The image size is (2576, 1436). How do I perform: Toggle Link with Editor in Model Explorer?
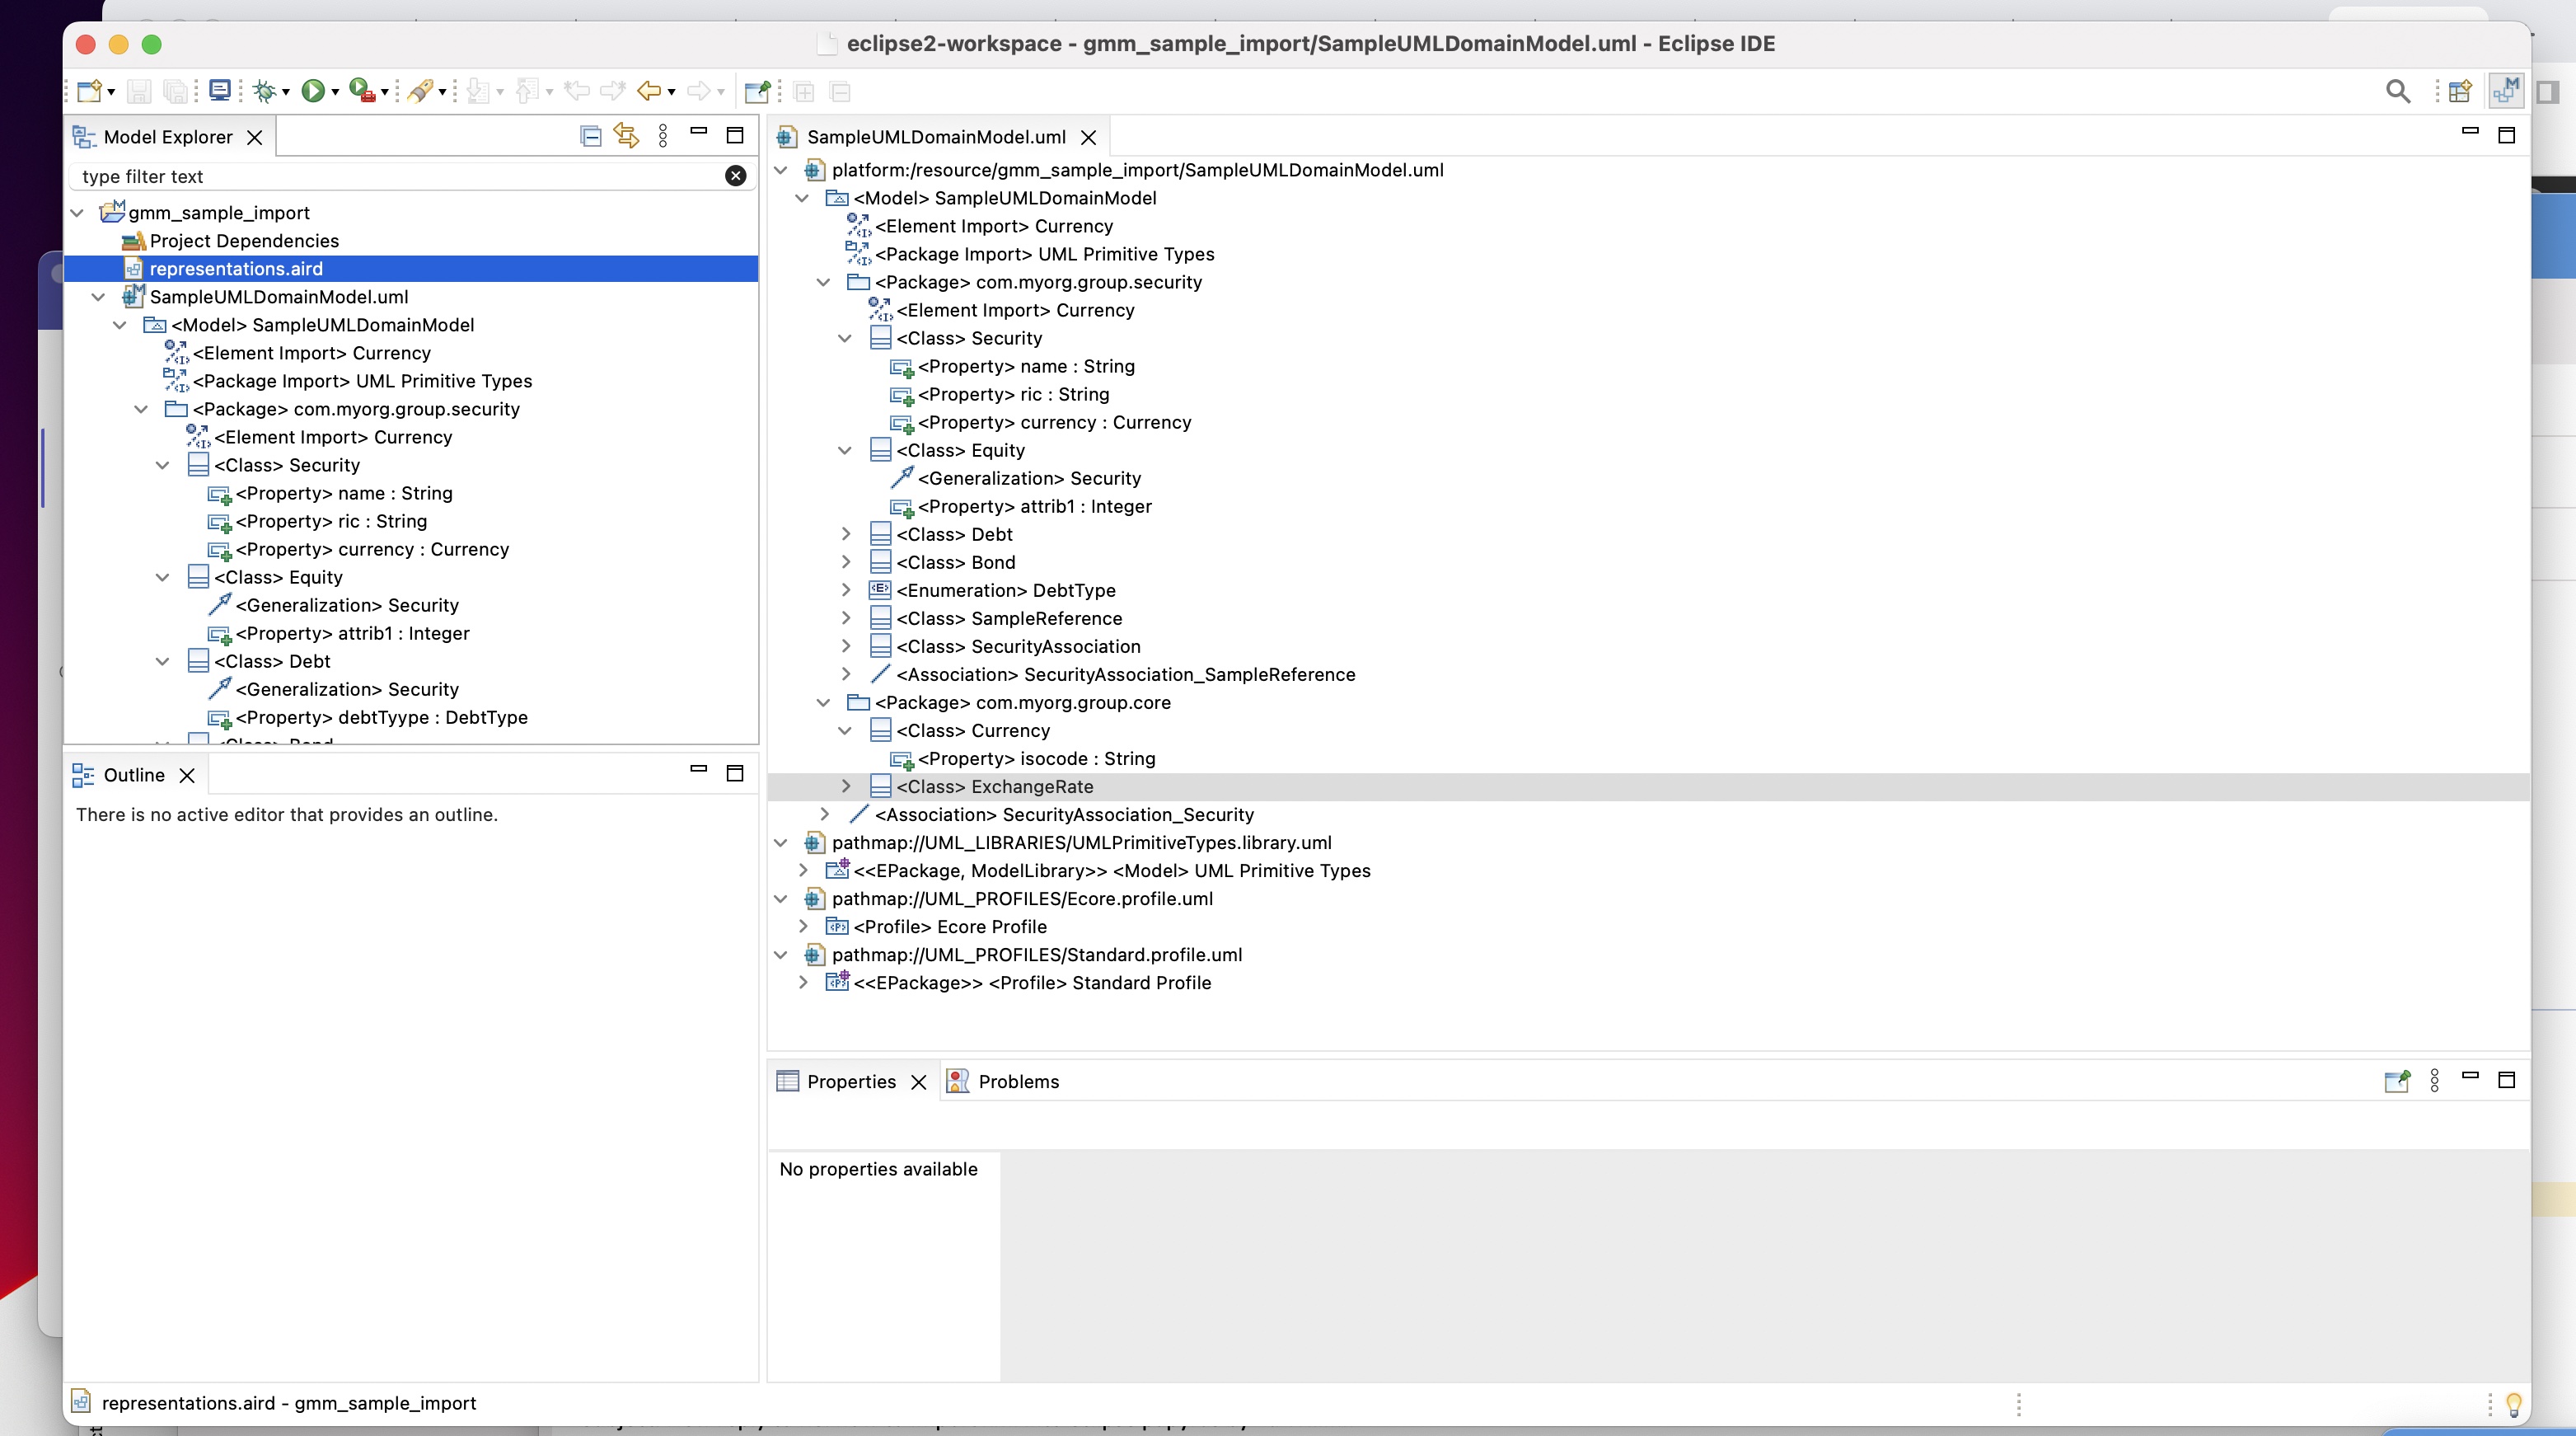[627, 135]
